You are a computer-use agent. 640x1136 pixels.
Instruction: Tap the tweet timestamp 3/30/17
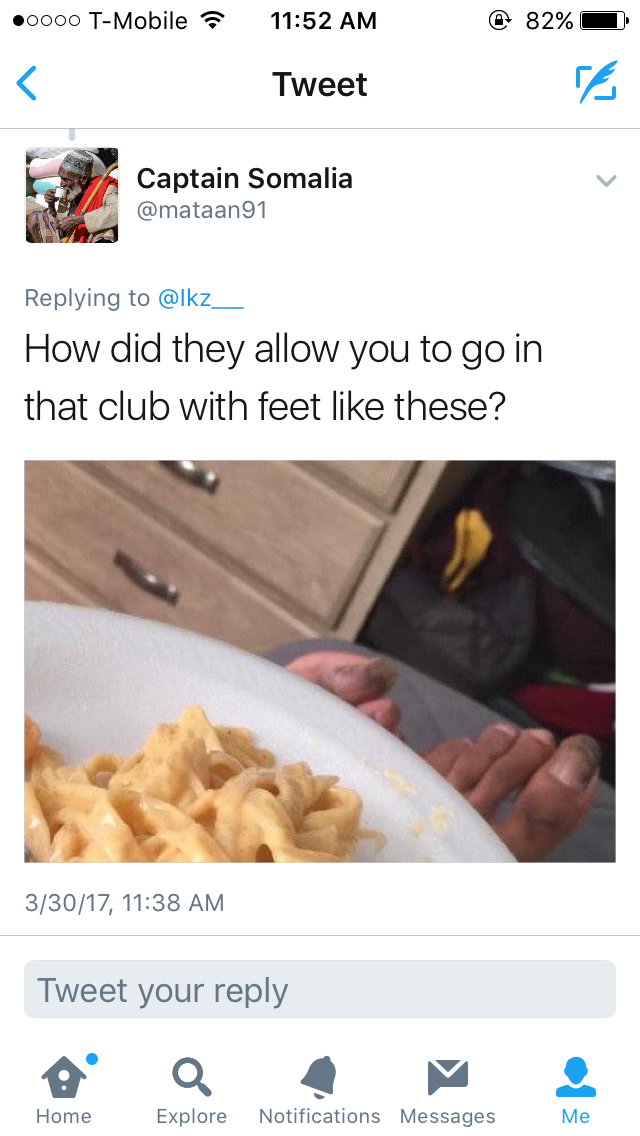(x=125, y=903)
